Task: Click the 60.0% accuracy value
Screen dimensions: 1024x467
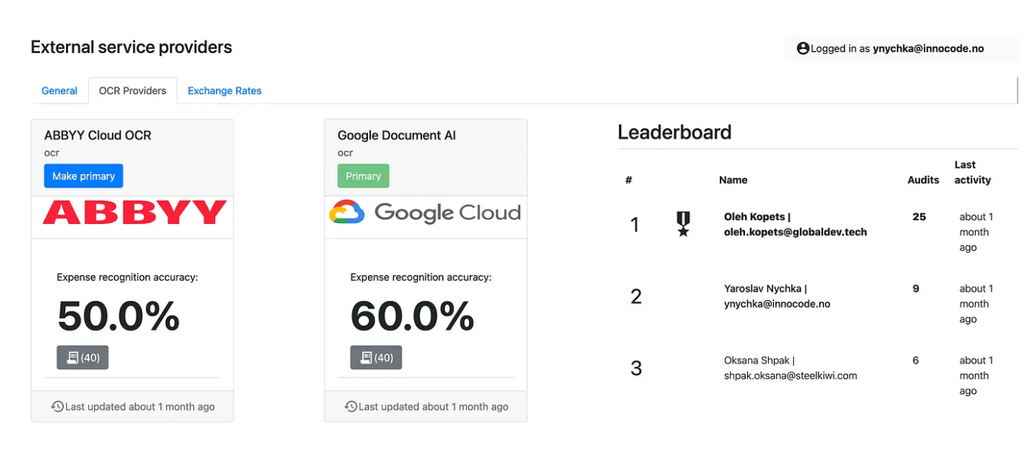Action: 412,316
